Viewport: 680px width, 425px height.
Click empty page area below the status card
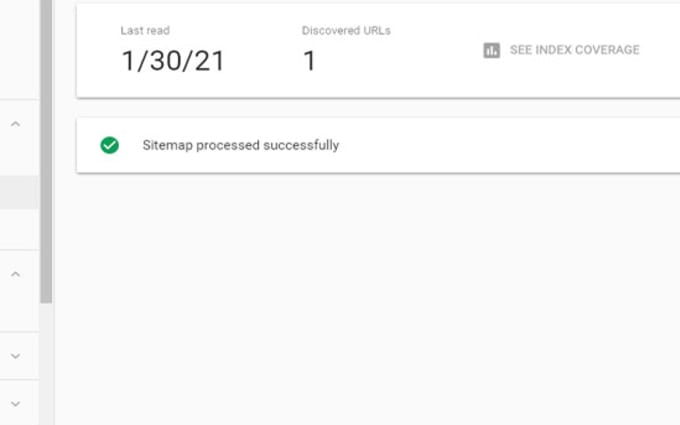367,299
